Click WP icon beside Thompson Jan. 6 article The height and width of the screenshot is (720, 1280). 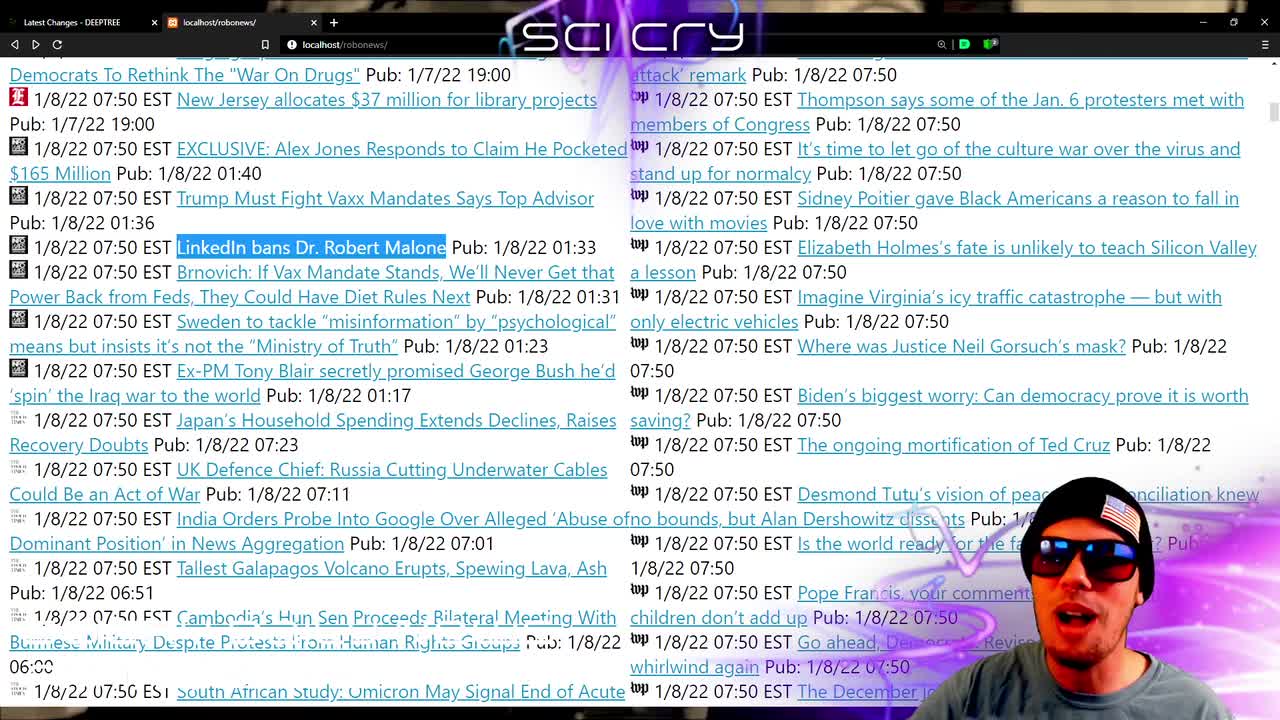(639, 97)
